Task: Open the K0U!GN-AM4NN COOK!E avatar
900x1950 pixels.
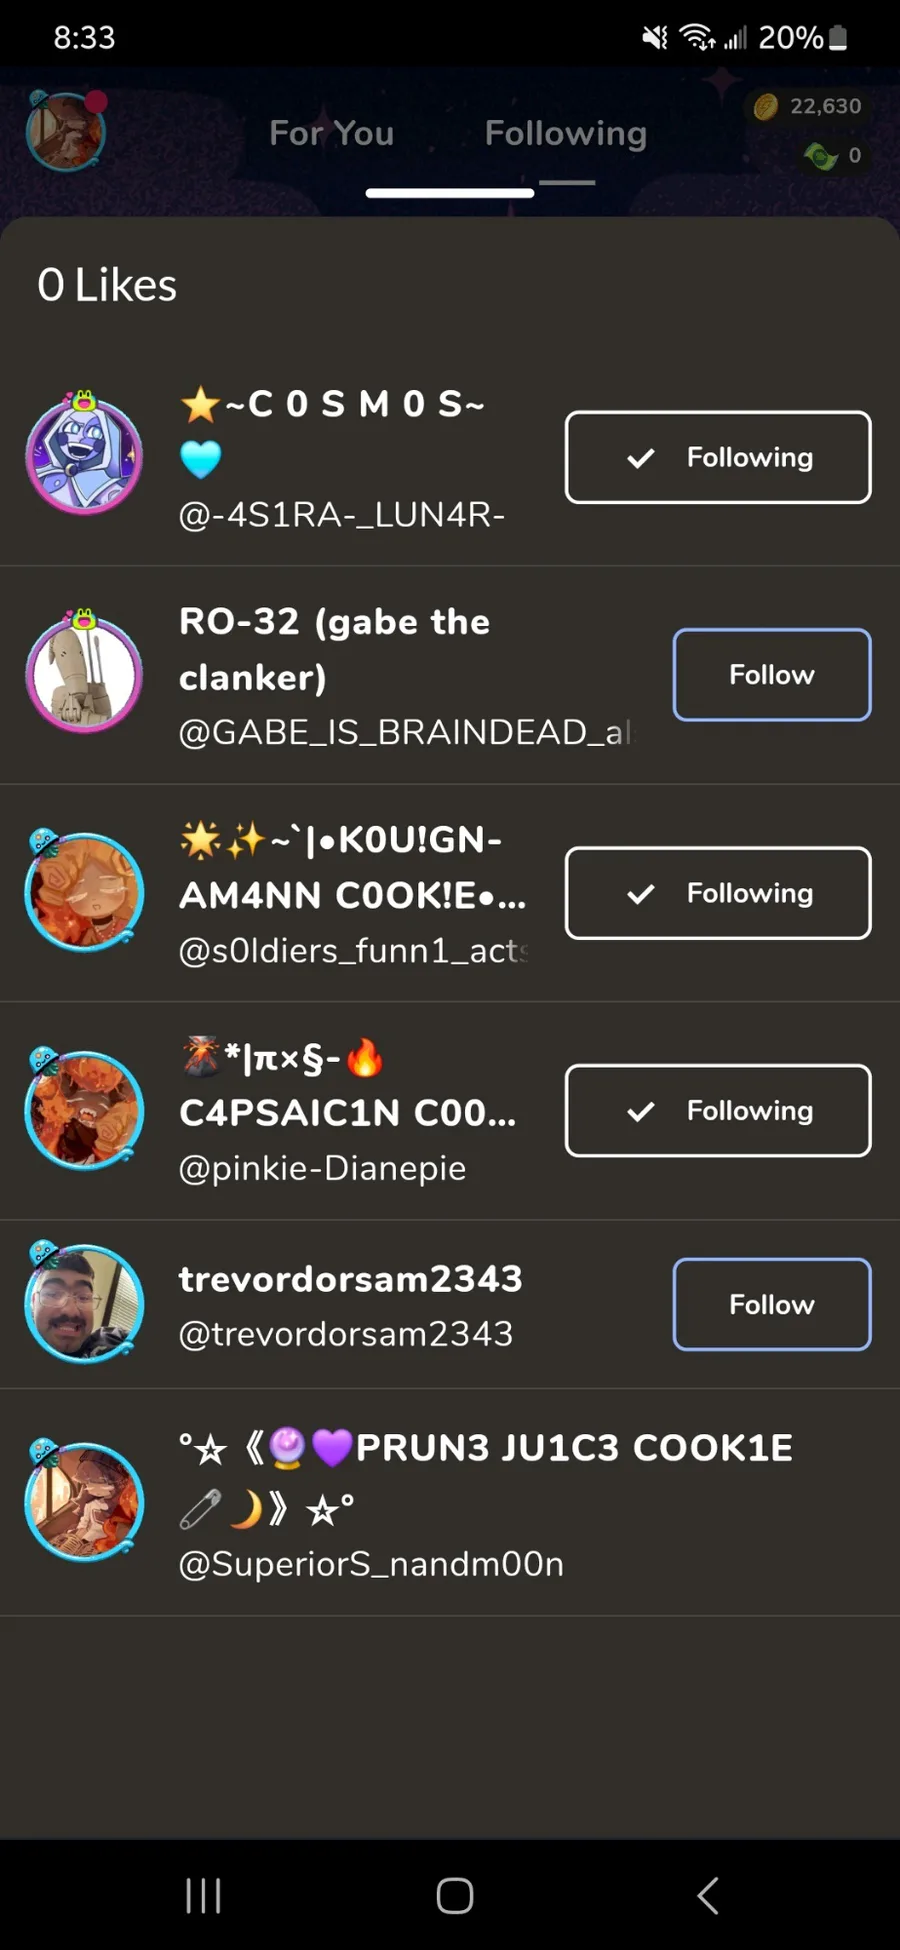Action: pos(84,890)
